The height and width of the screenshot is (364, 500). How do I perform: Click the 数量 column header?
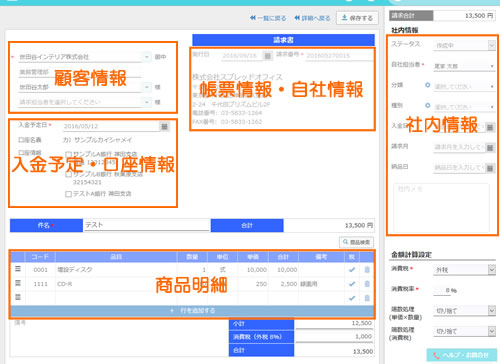(x=192, y=257)
